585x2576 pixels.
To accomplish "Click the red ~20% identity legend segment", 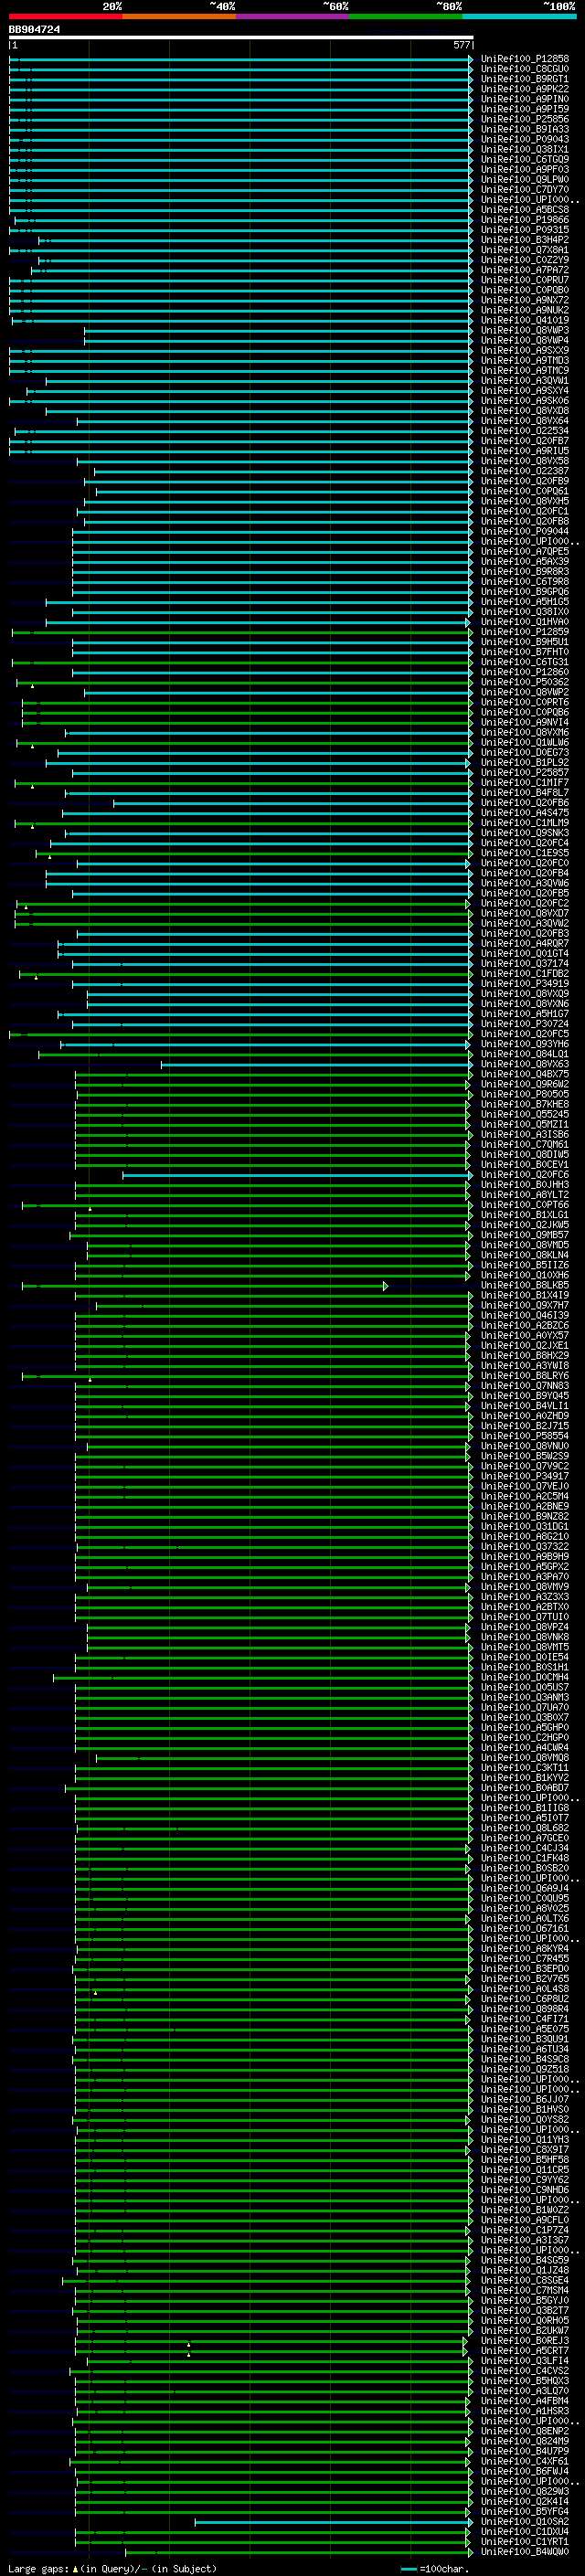I will click(66, 16).
